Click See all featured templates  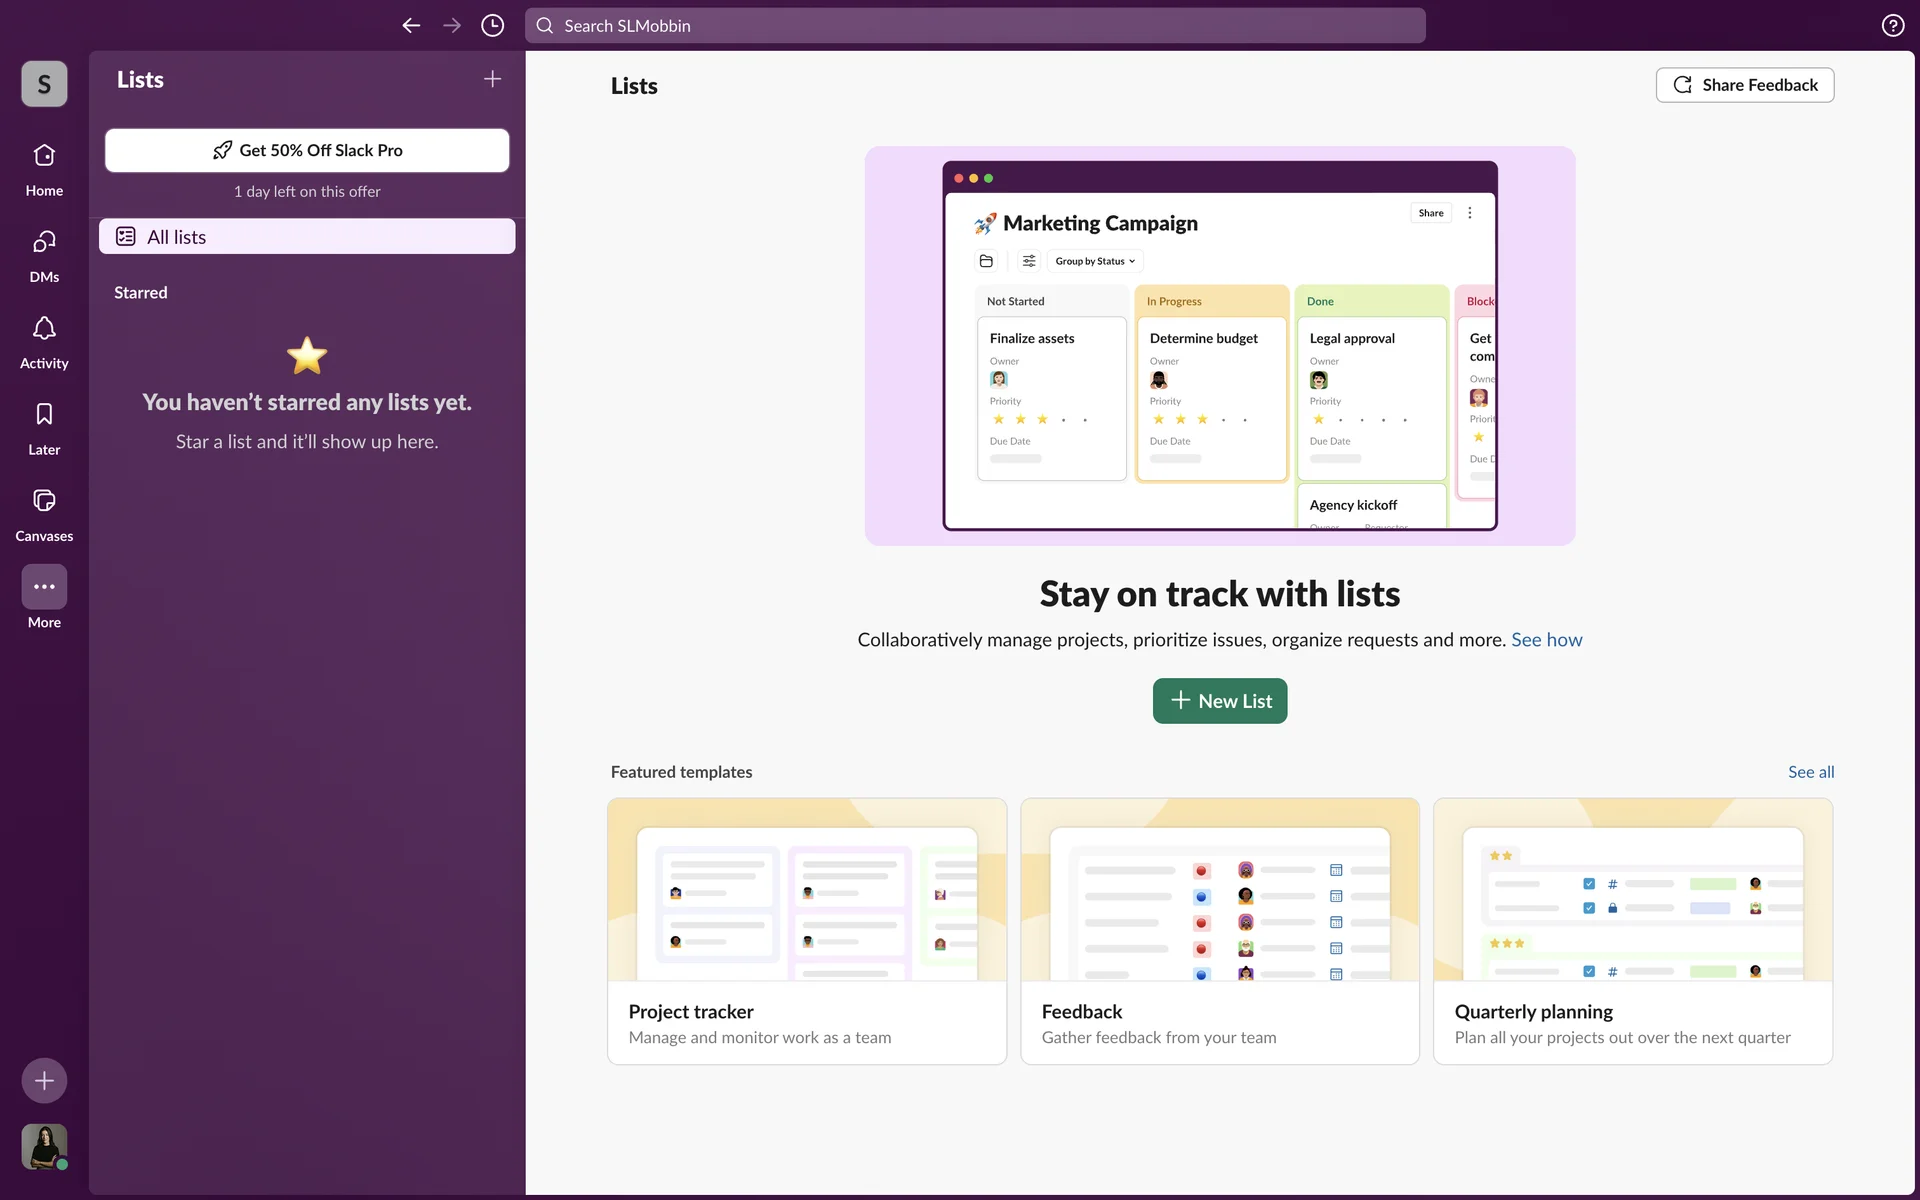[1810, 772]
